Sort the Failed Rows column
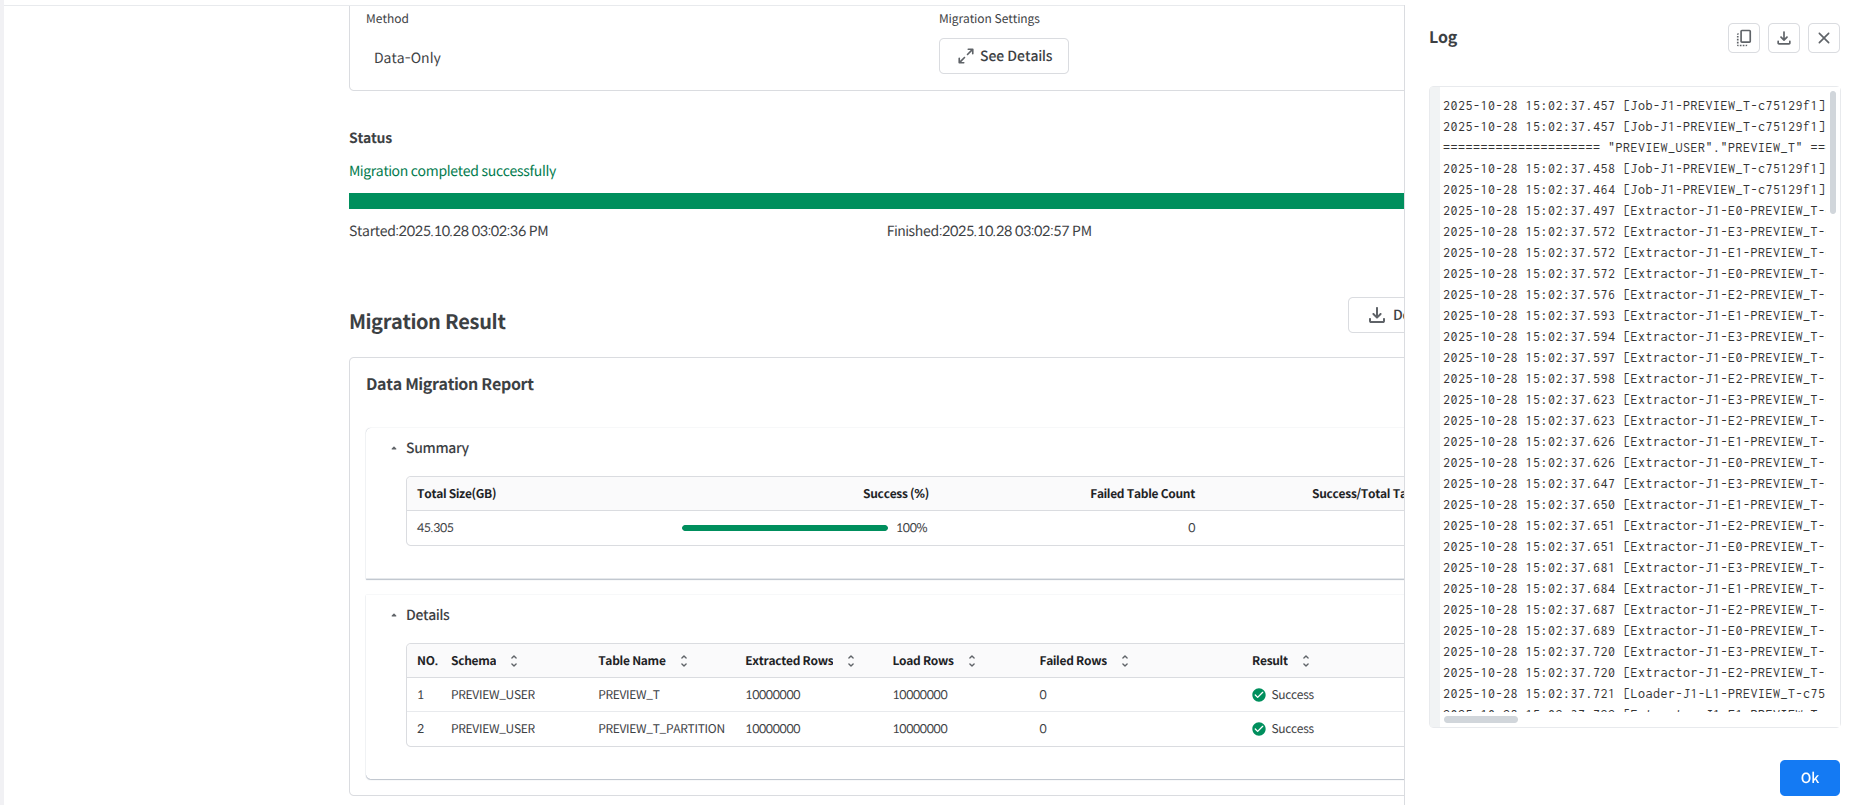 point(1125,661)
